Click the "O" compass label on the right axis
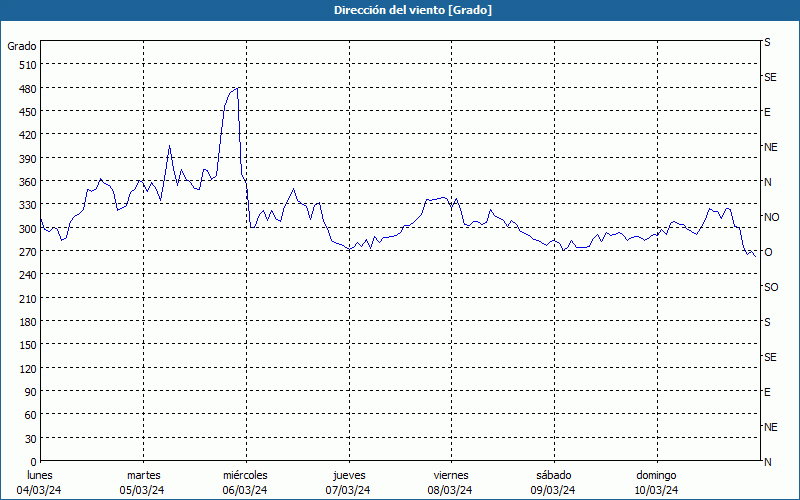The width and height of the screenshot is (800, 500). [768, 252]
